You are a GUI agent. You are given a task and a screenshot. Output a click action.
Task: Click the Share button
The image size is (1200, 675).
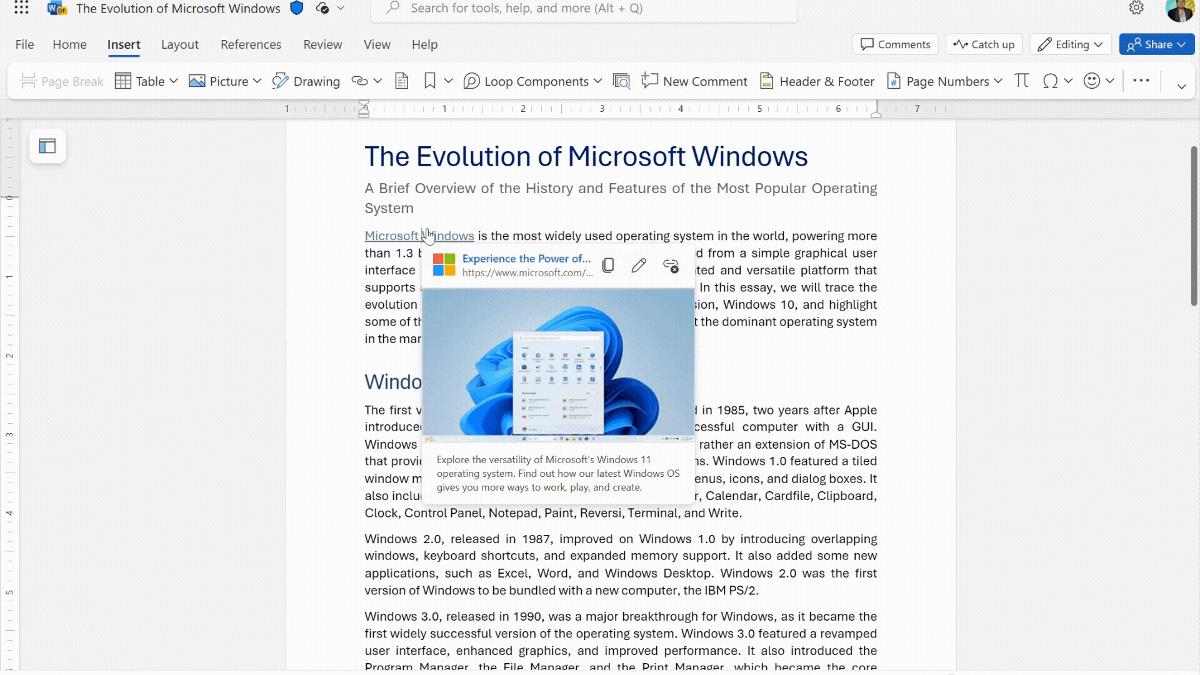point(1156,44)
